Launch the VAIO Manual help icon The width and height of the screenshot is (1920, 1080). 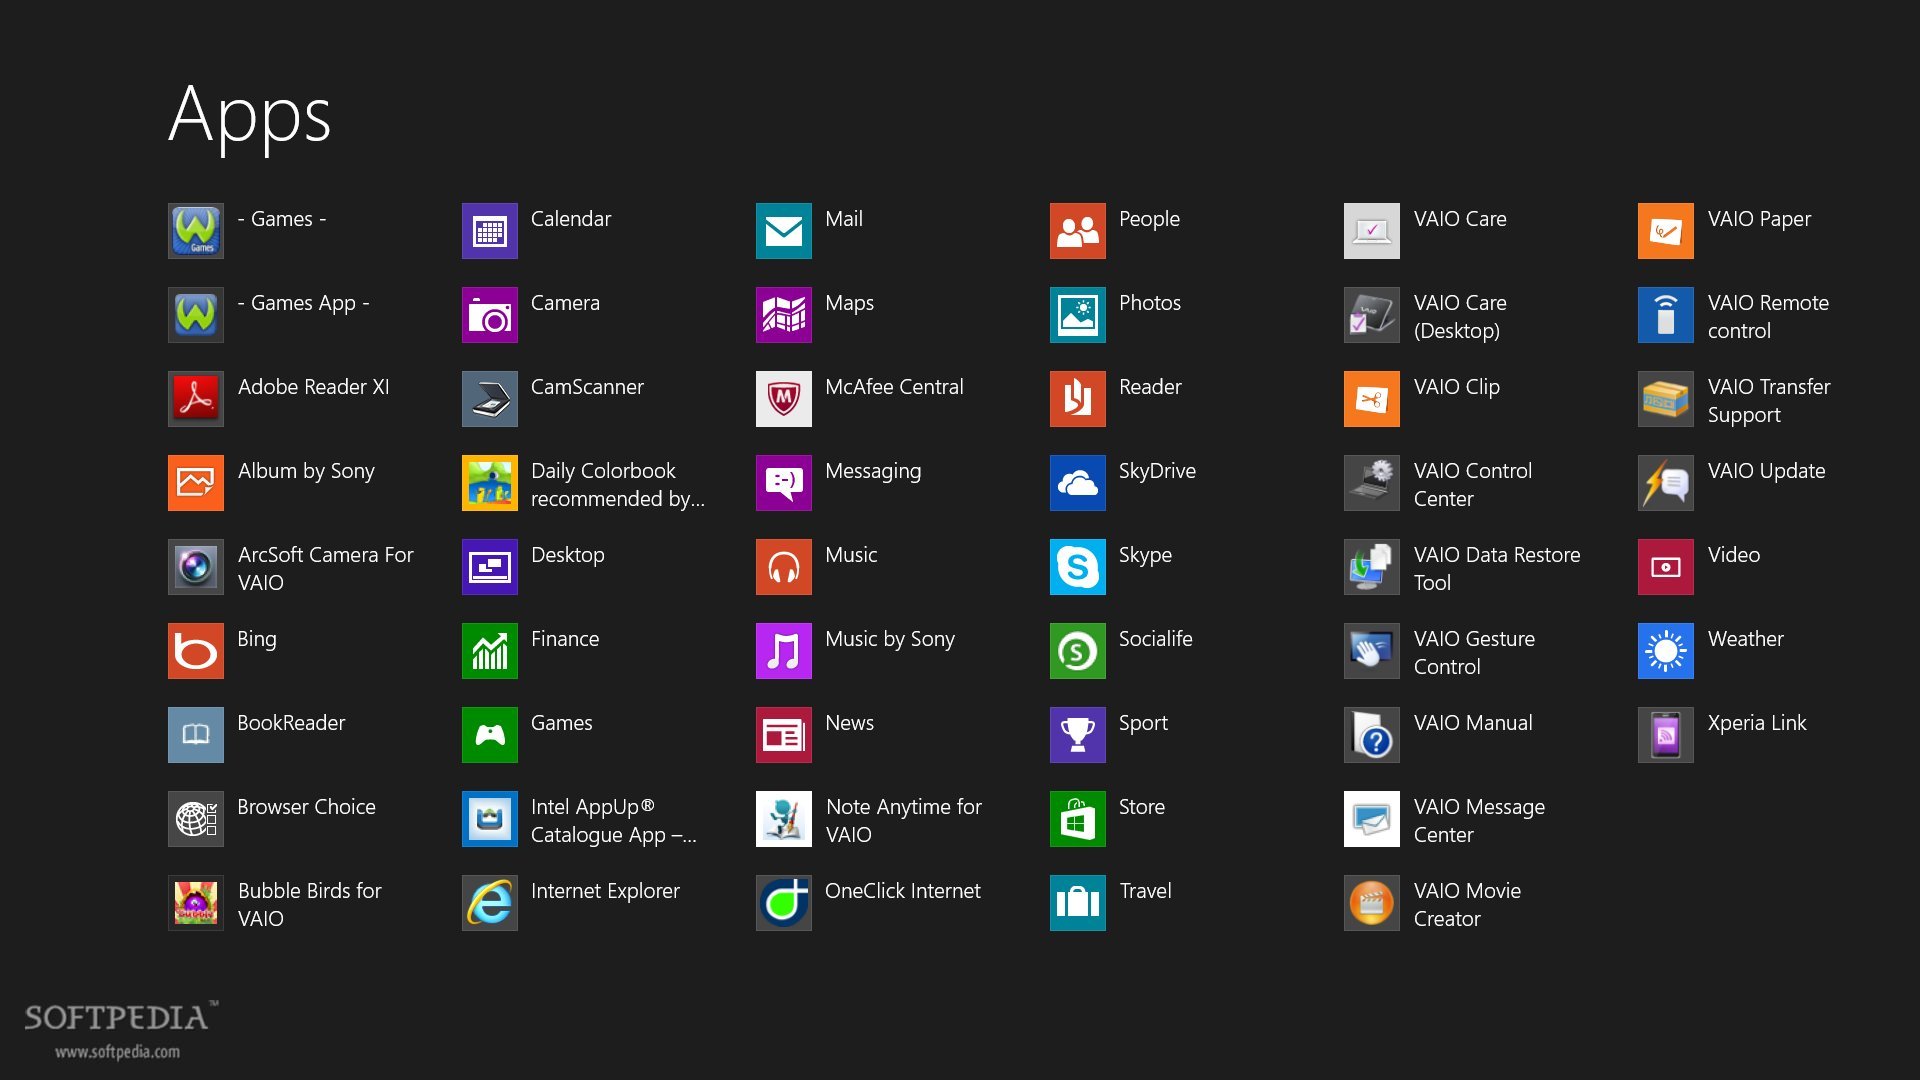coord(1372,735)
